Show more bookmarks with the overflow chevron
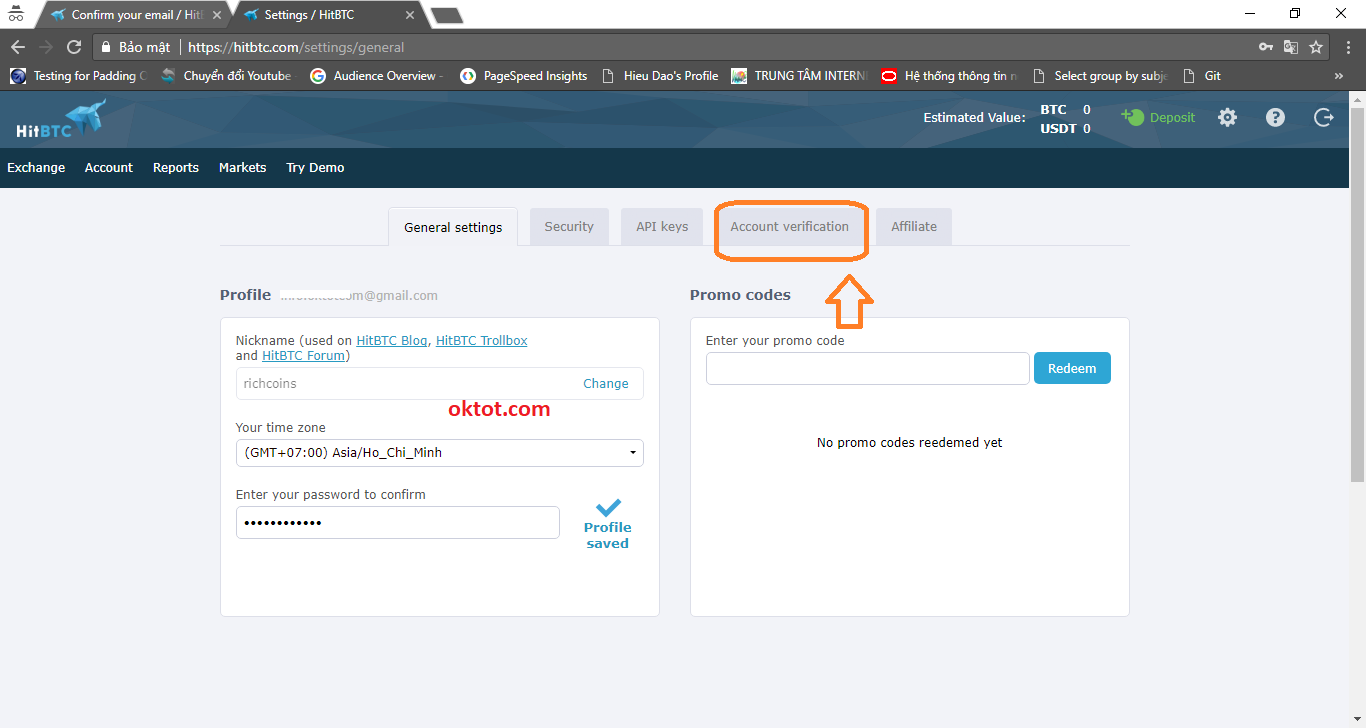 (x=1339, y=76)
